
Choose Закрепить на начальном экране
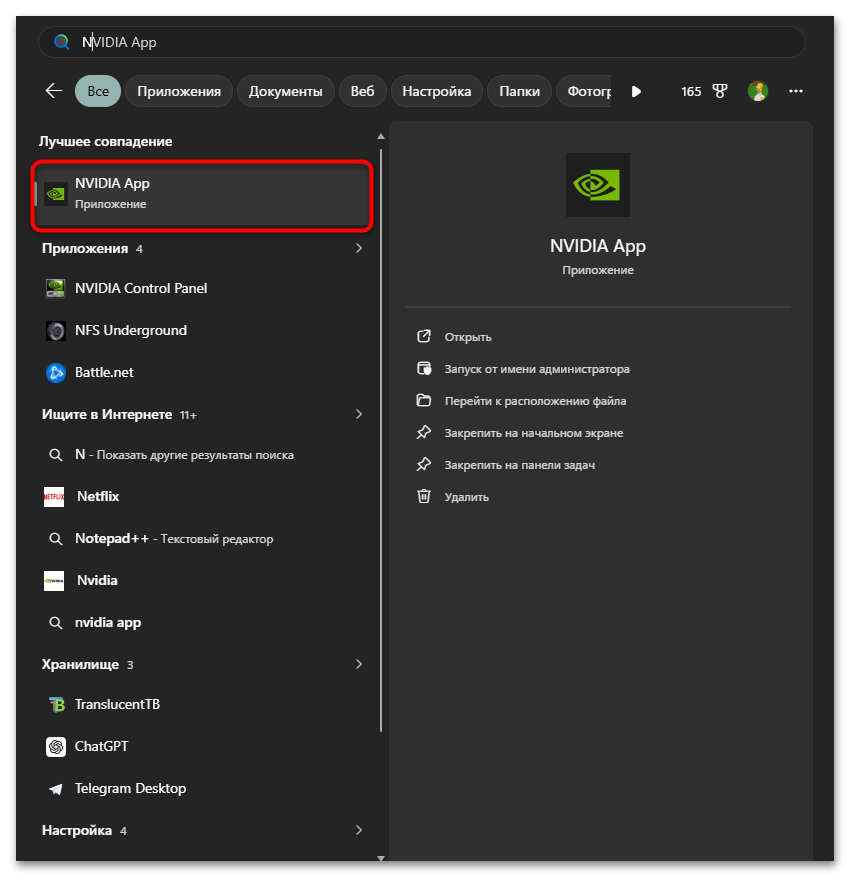coord(533,433)
